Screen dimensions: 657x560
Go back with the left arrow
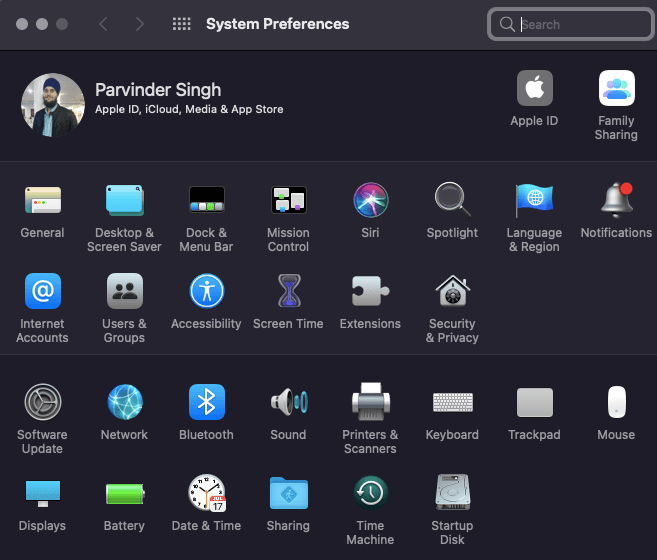103,24
